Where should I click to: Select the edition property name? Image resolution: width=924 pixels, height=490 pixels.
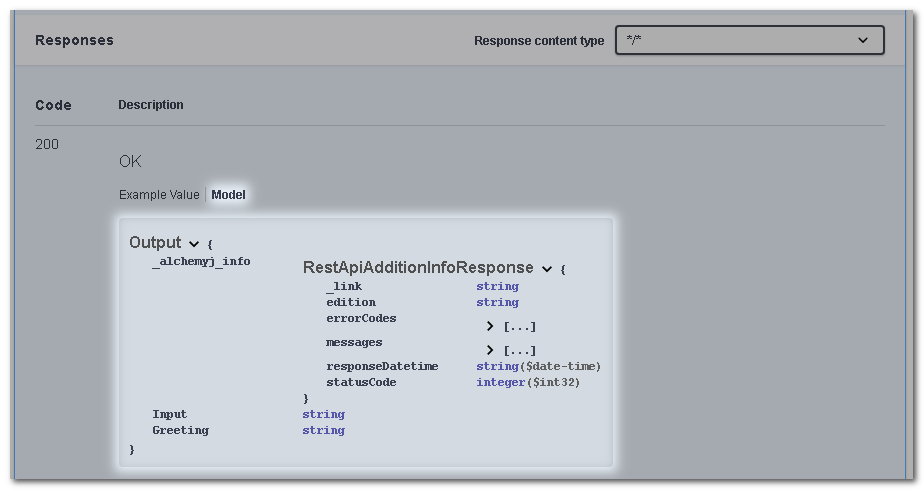(x=350, y=302)
